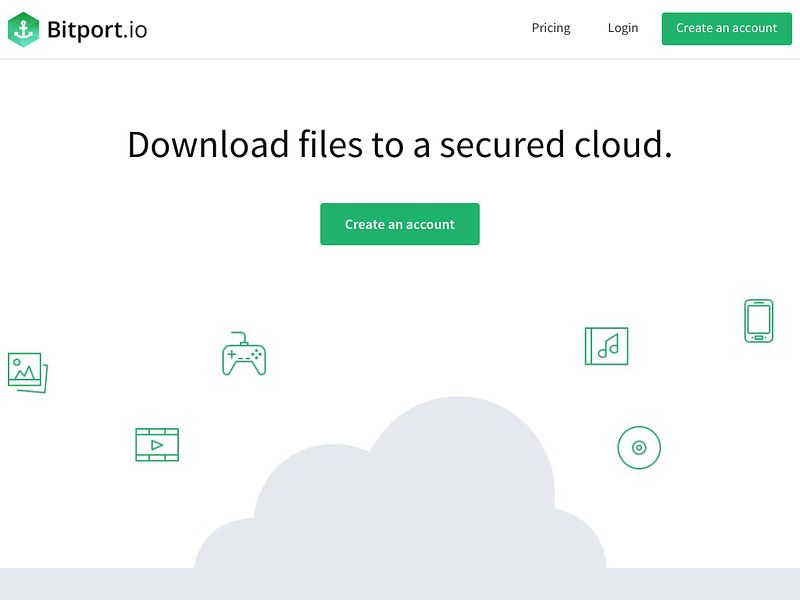Click the smartphone icon

pos(759,321)
